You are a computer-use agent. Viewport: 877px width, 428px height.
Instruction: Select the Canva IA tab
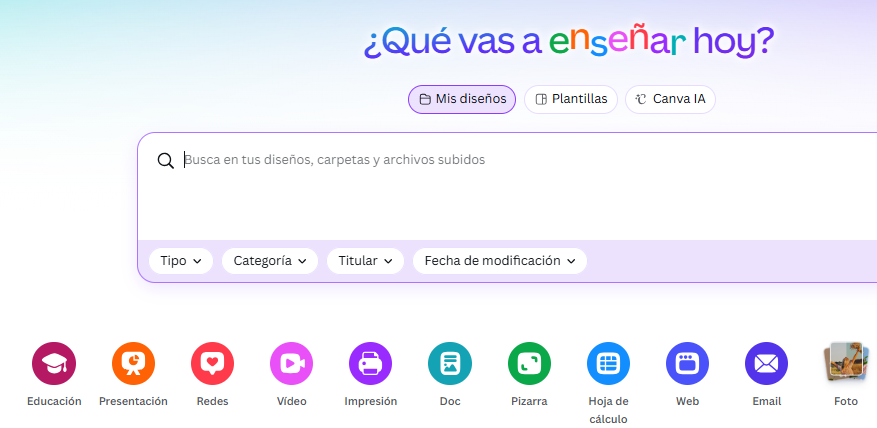670,99
